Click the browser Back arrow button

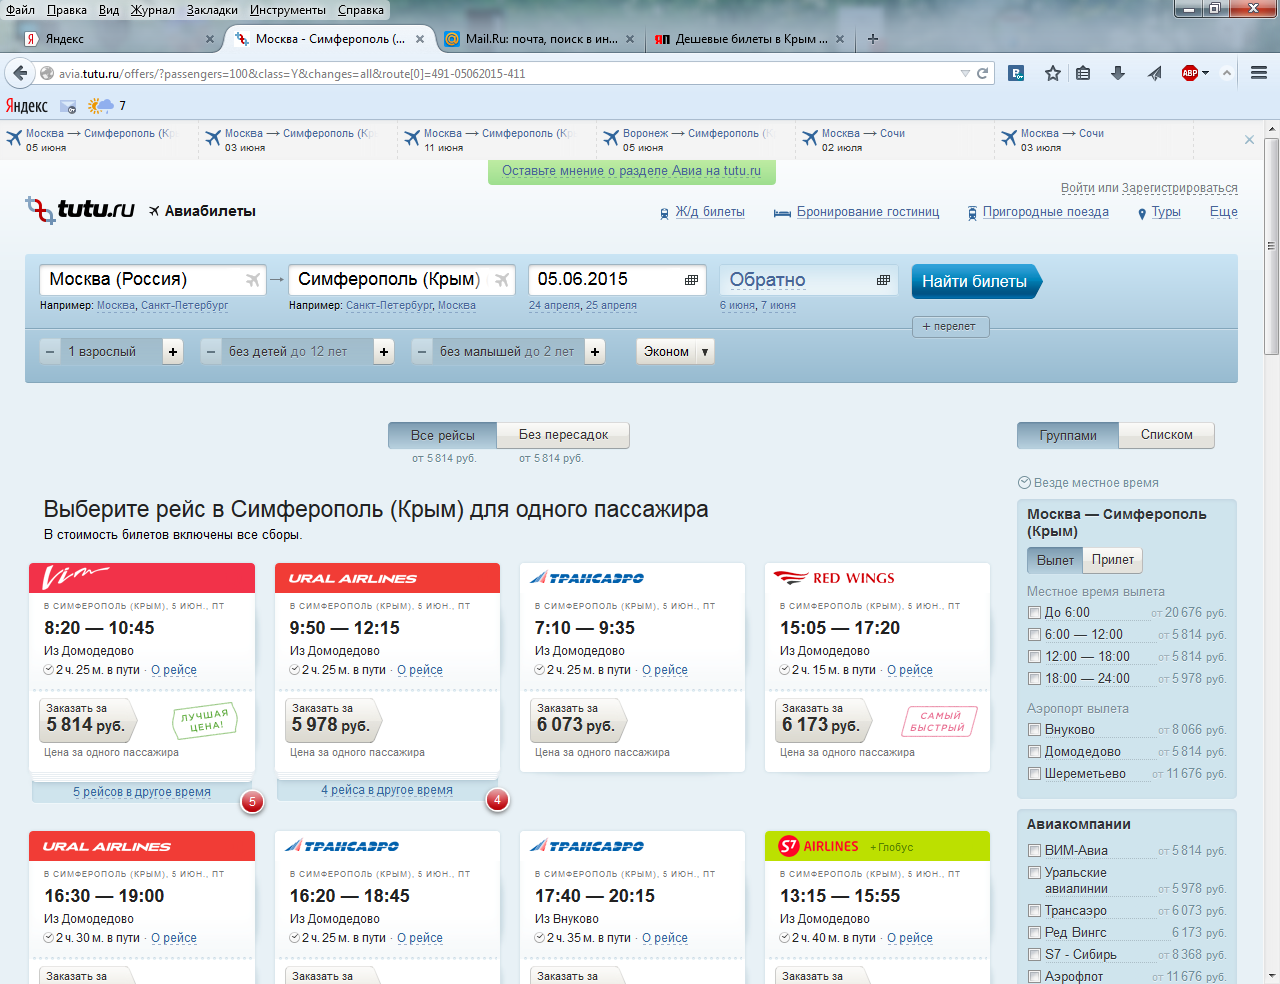[x=19, y=73]
